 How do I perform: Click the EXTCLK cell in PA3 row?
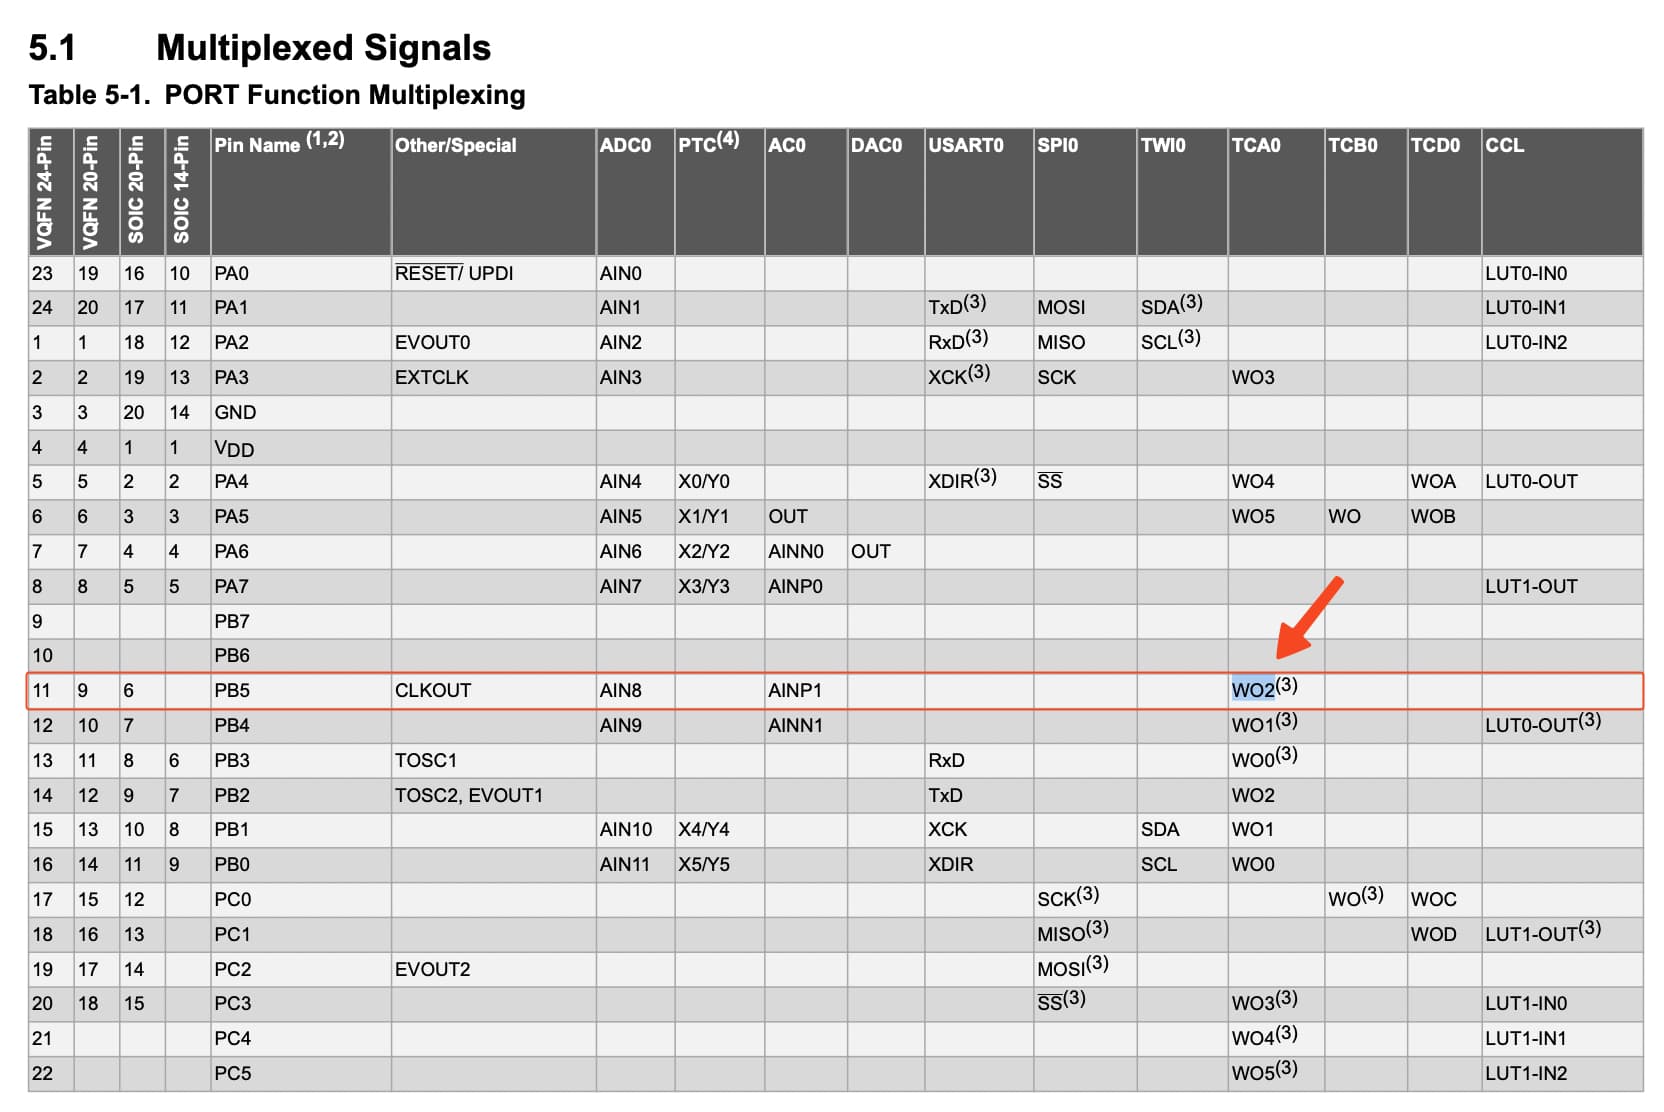click(431, 377)
